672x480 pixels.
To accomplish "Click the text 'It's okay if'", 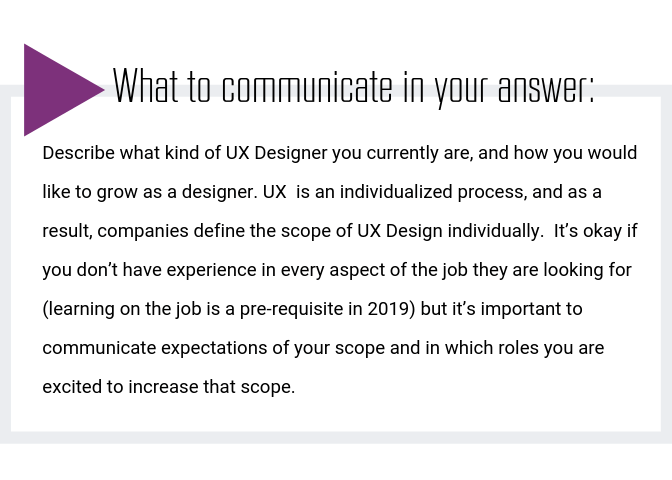I will click(x=596, y=231).
